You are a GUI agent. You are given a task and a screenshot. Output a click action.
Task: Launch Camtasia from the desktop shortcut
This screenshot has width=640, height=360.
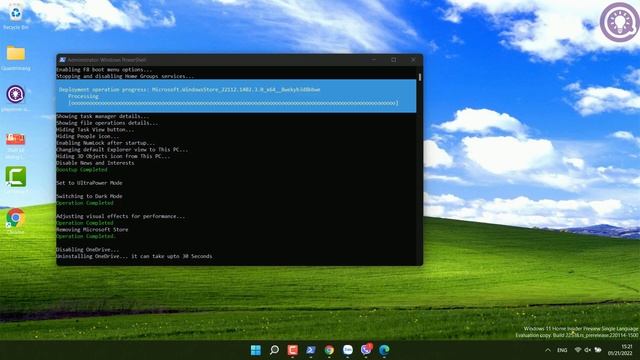(x=16, y=178)
